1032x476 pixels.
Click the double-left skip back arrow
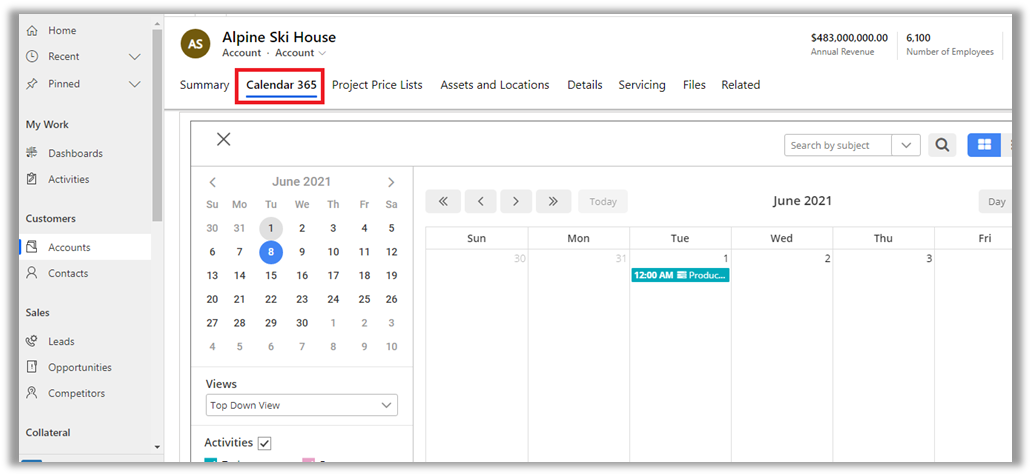coord(442,201)
